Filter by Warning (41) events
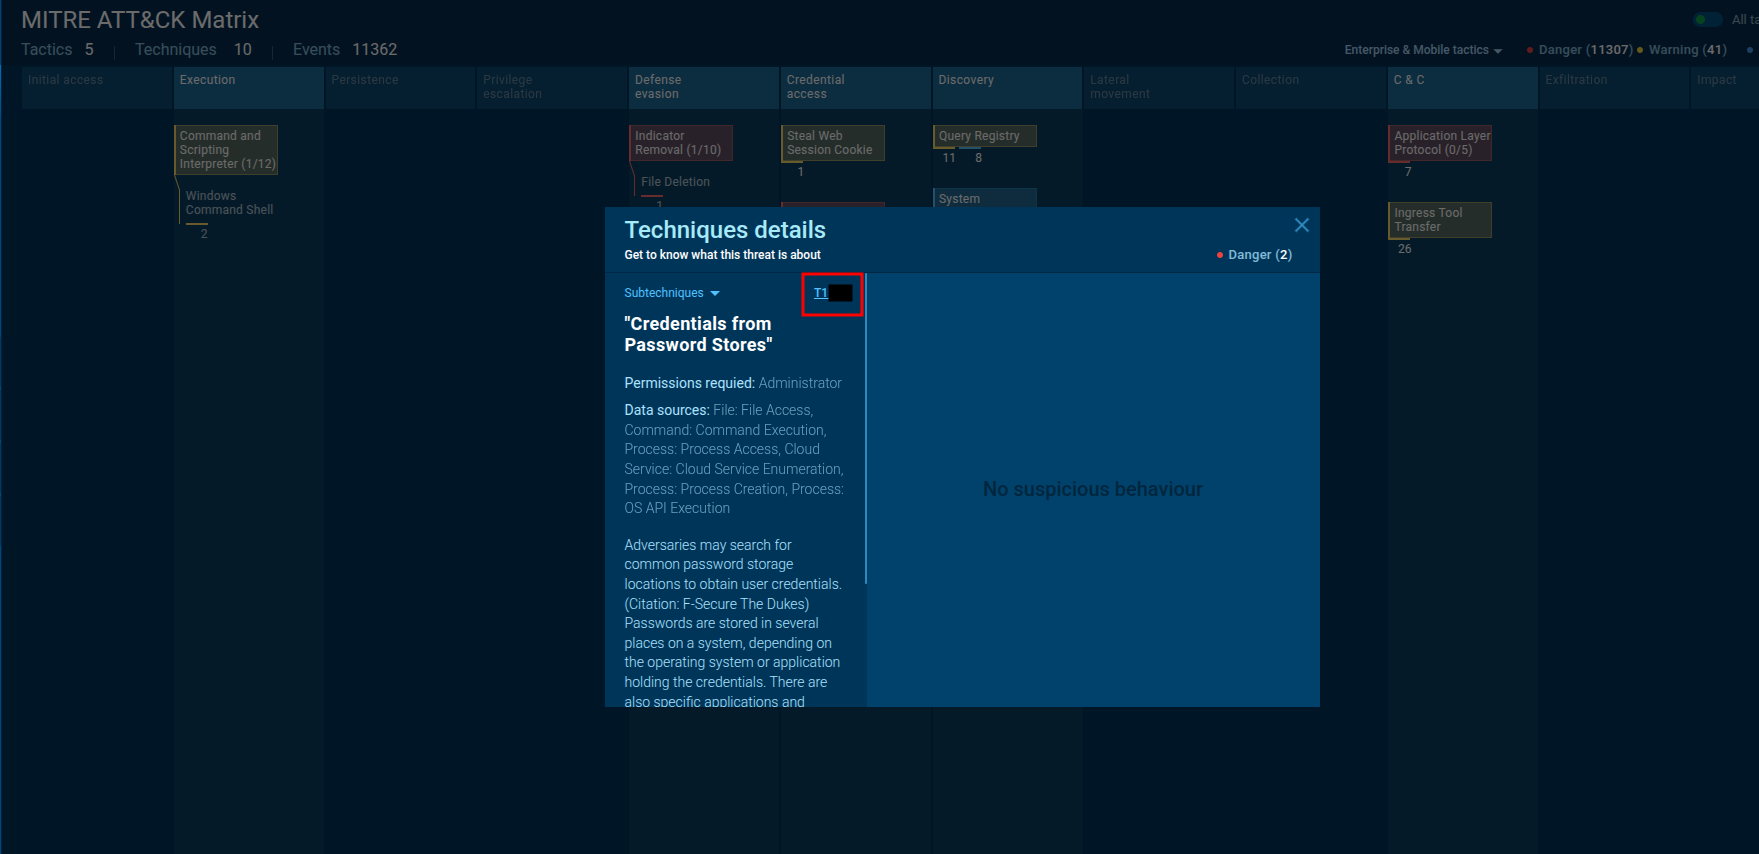1759x854 pixels. 1686,50
